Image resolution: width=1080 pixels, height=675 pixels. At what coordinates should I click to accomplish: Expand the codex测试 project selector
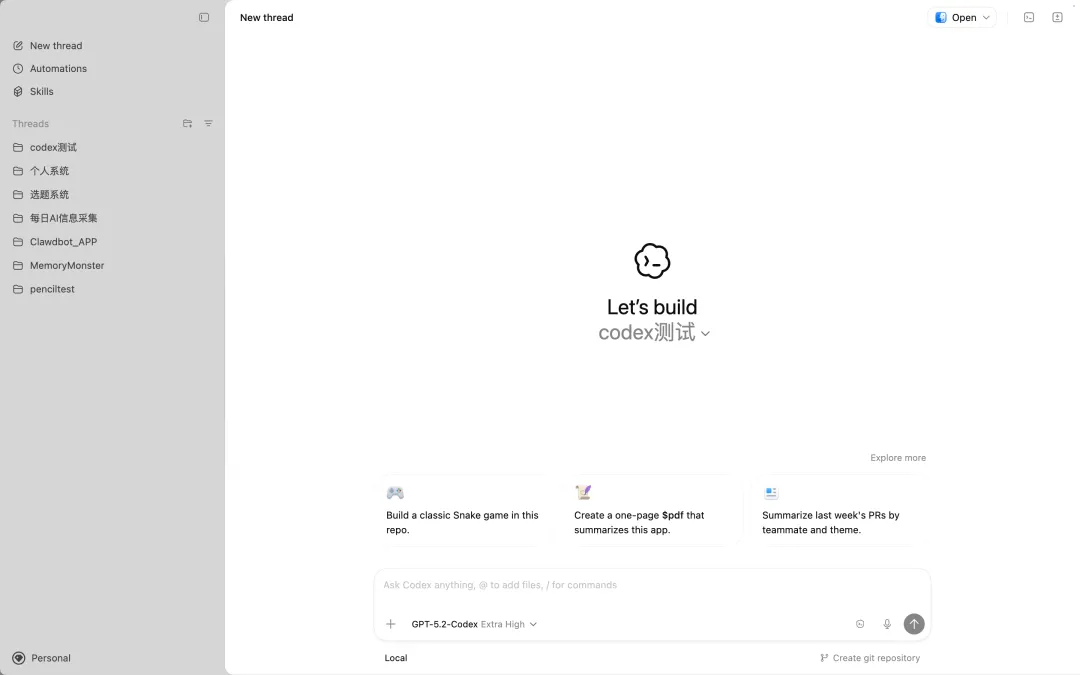pos(654,333)
